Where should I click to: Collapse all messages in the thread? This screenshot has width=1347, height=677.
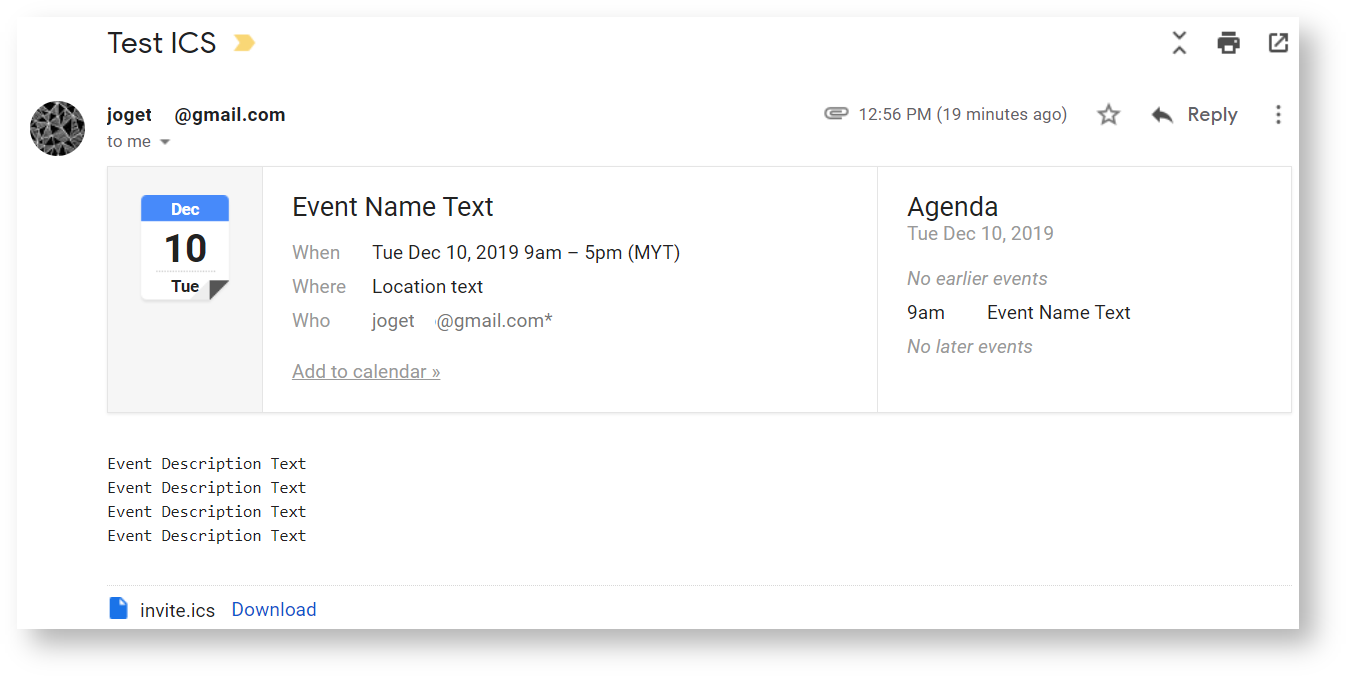pyautogui.click(x=1179, y=43)
